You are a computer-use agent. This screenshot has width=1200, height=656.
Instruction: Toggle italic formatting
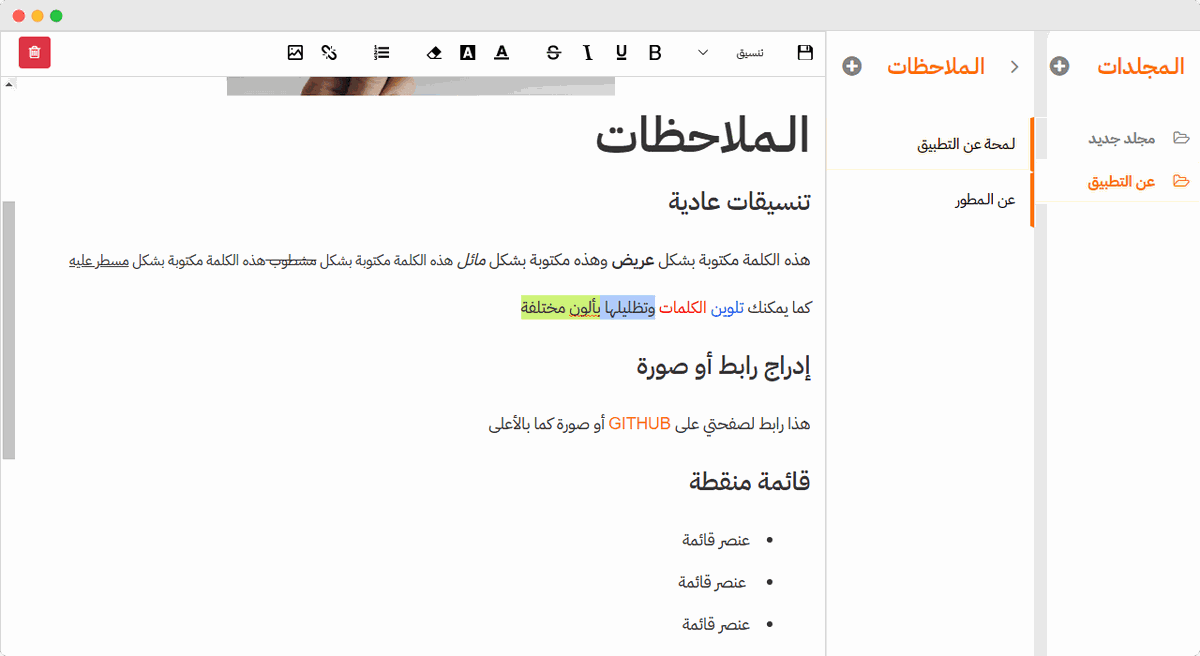pos(588,53)
